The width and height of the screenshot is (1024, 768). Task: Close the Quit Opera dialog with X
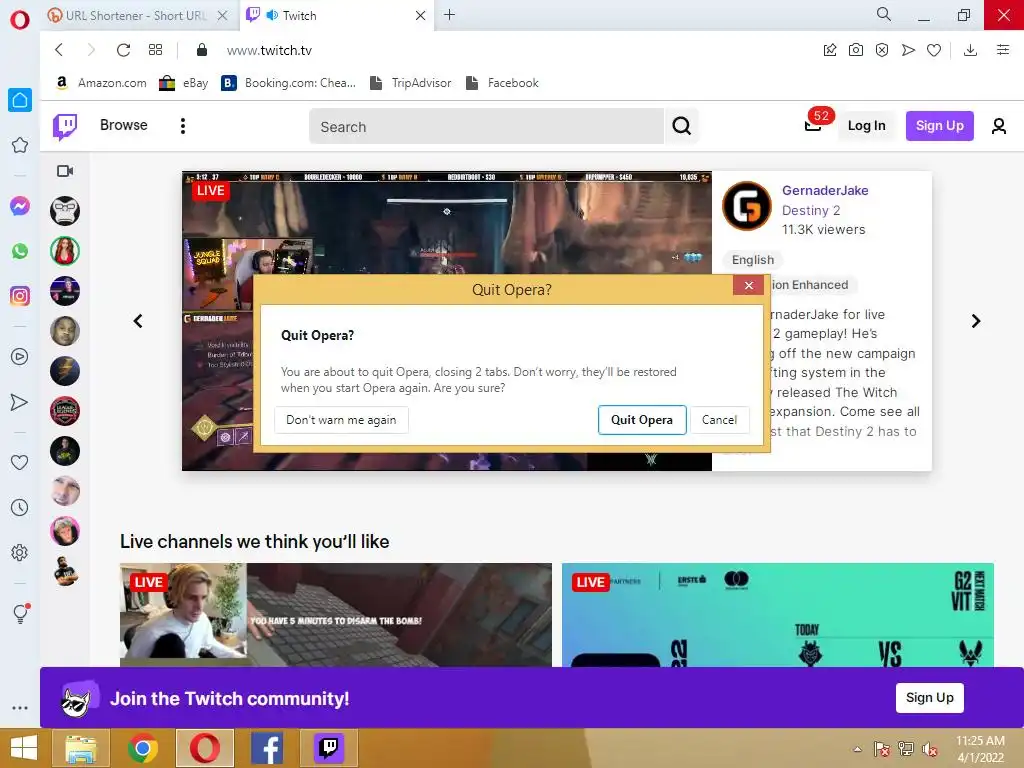pos(748,285)
